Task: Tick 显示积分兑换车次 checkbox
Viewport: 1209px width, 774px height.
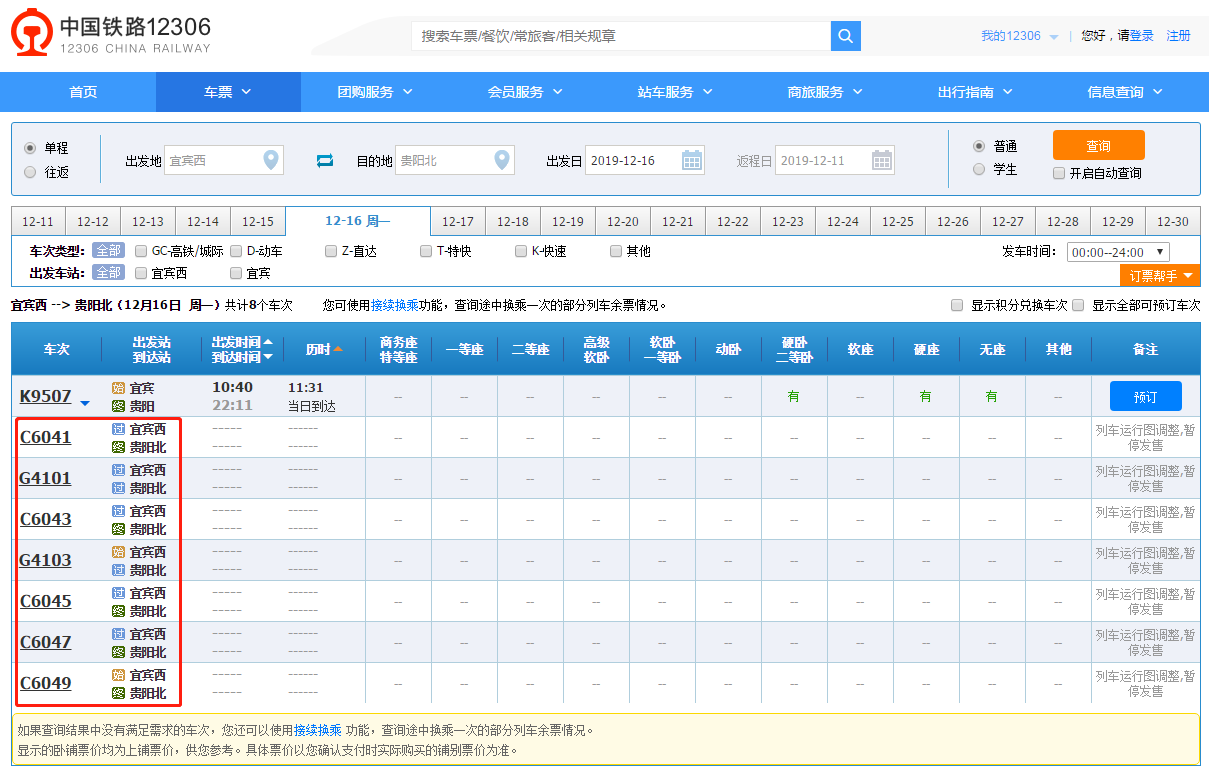Action: (957, 305)
